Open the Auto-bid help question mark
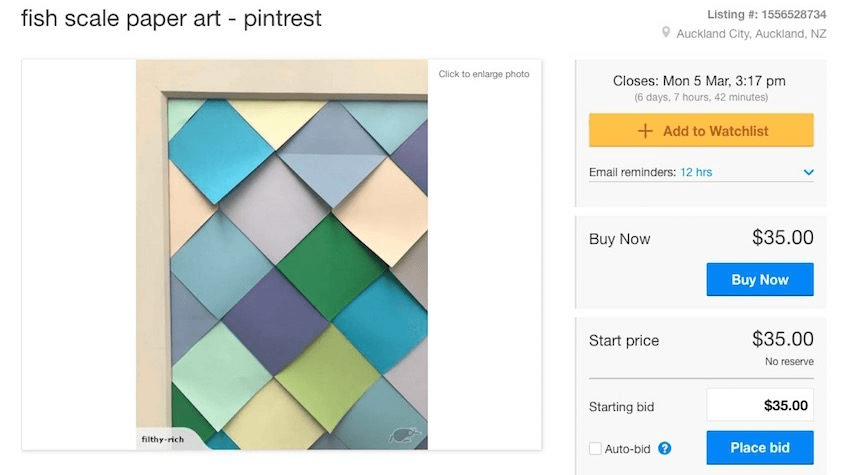 [664, 449]
